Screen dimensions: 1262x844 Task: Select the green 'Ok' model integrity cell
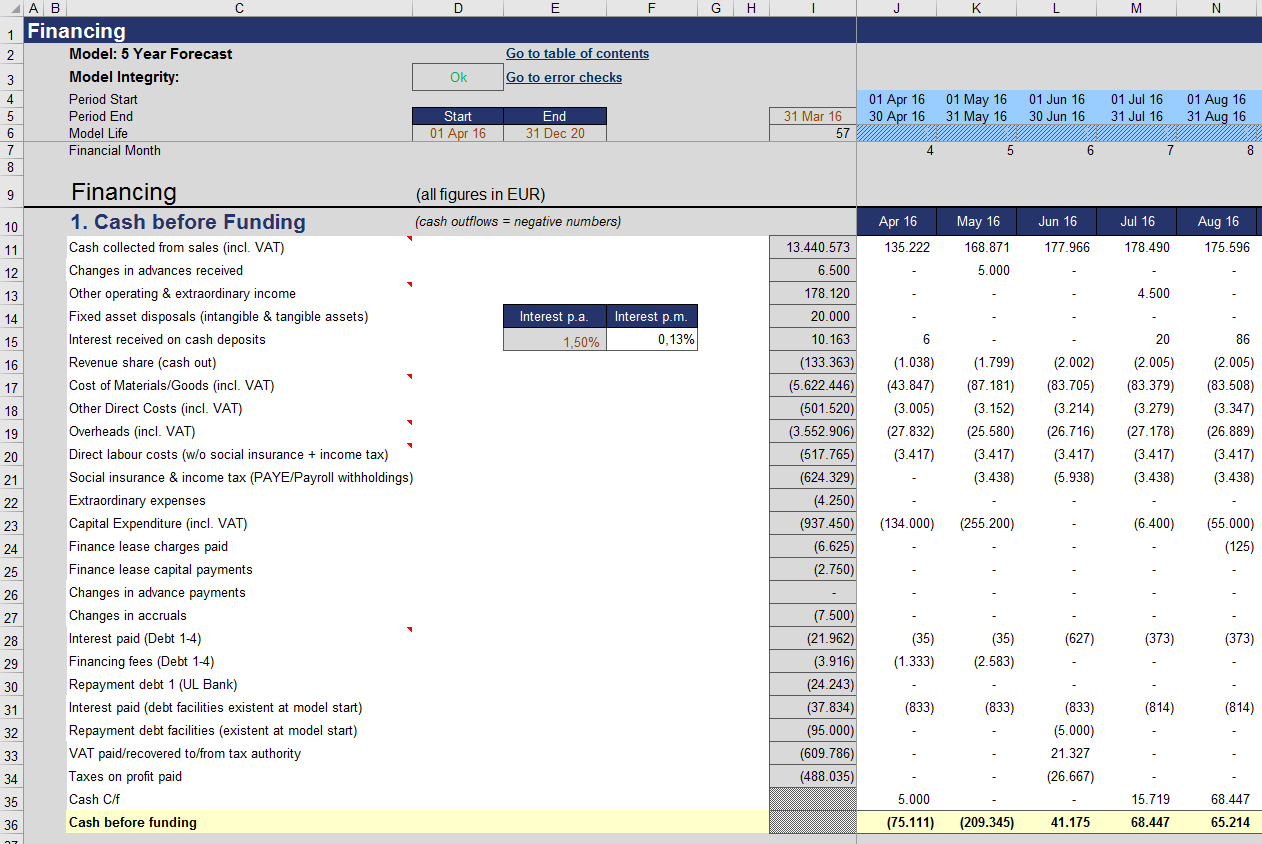[x=458, y=77]
